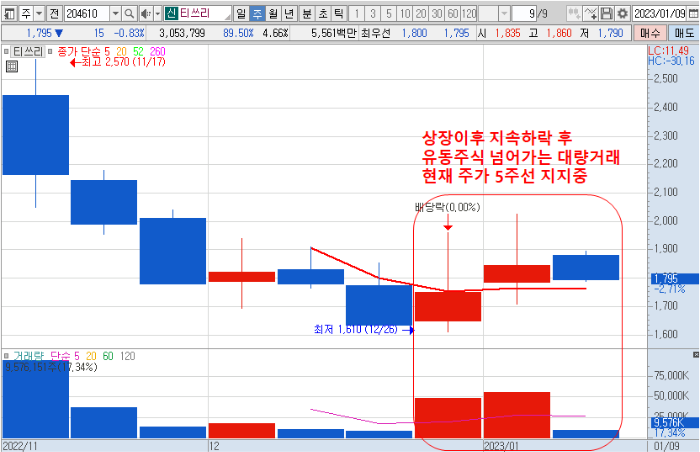Click the open price 1,835 value
Image resolution: width=700 pixels, height=452 pixels.
[x=508, y=33]
